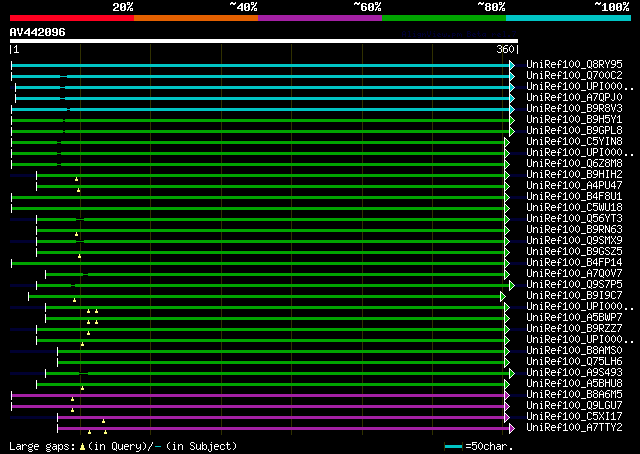Click the yellow gap marker under B8A6M5 row
640x454 pixels.
coord(72,400)
